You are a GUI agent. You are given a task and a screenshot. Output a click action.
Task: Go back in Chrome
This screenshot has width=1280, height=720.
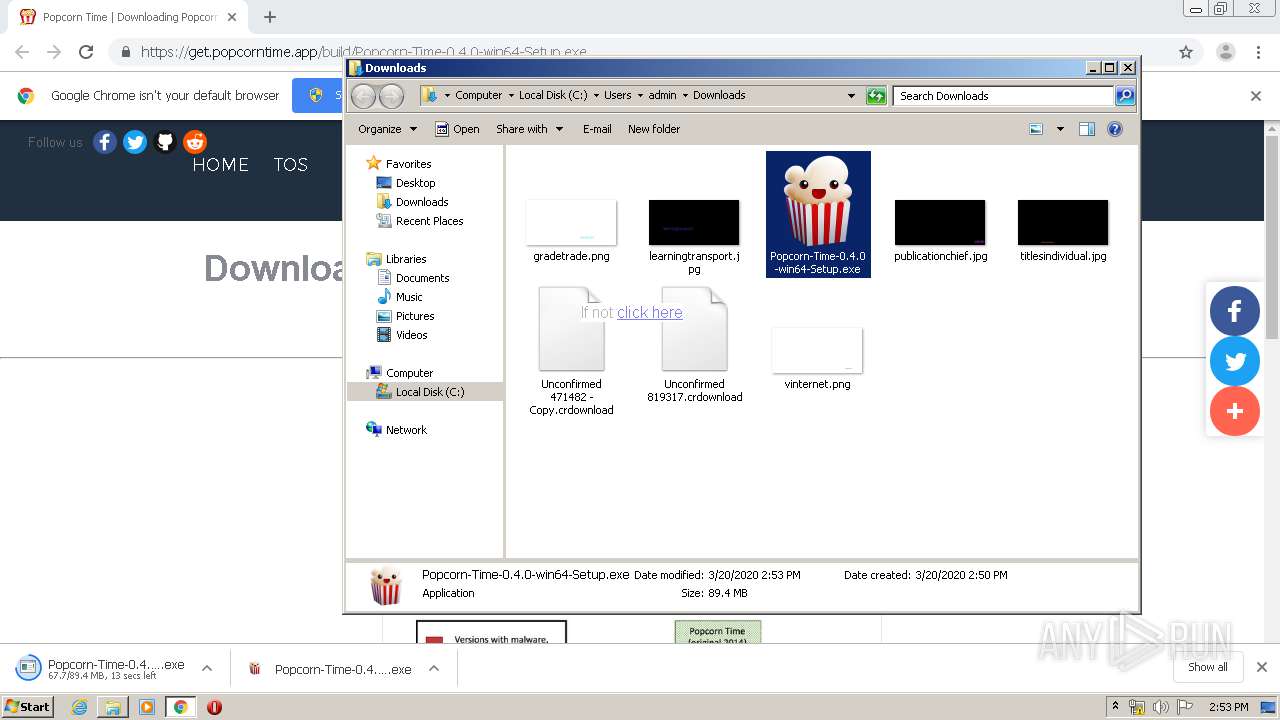22,52
